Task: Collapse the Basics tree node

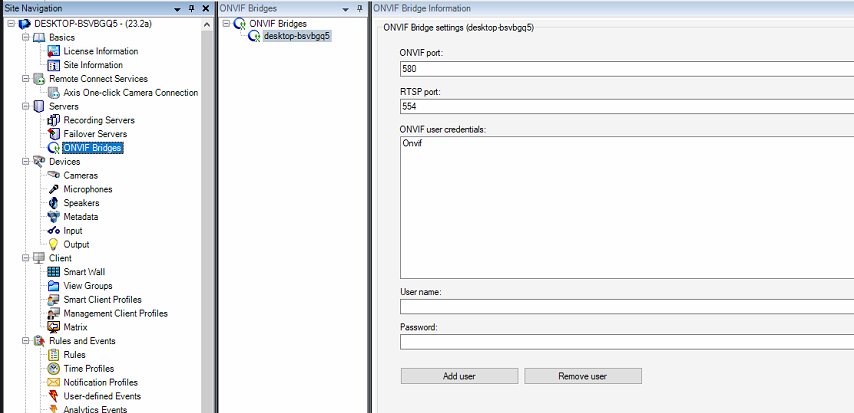Action: point(25,37)
